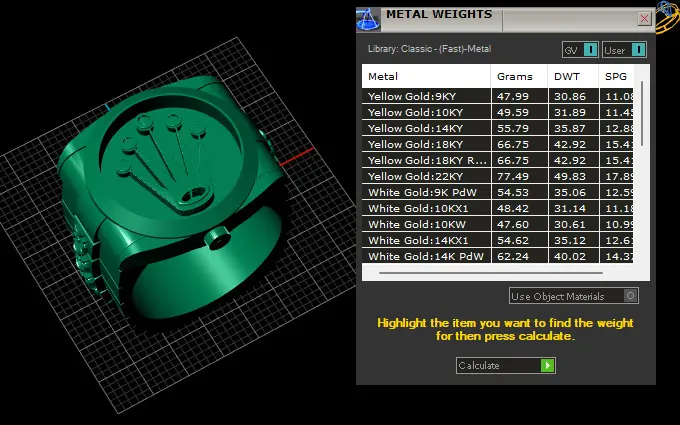
Task: Select the Yellow Gold:14KY row
Action: tap(497, 128)
